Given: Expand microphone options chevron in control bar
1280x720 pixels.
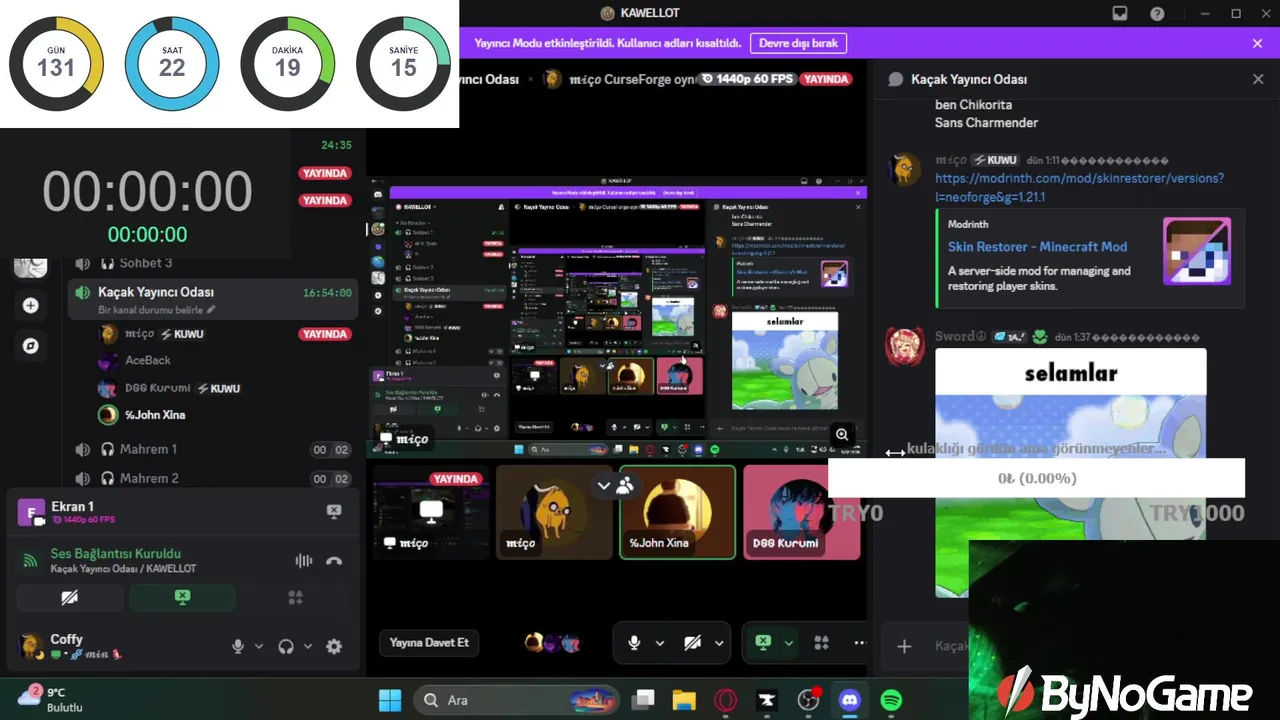Looking at the screenshot, I should point(660,643).
